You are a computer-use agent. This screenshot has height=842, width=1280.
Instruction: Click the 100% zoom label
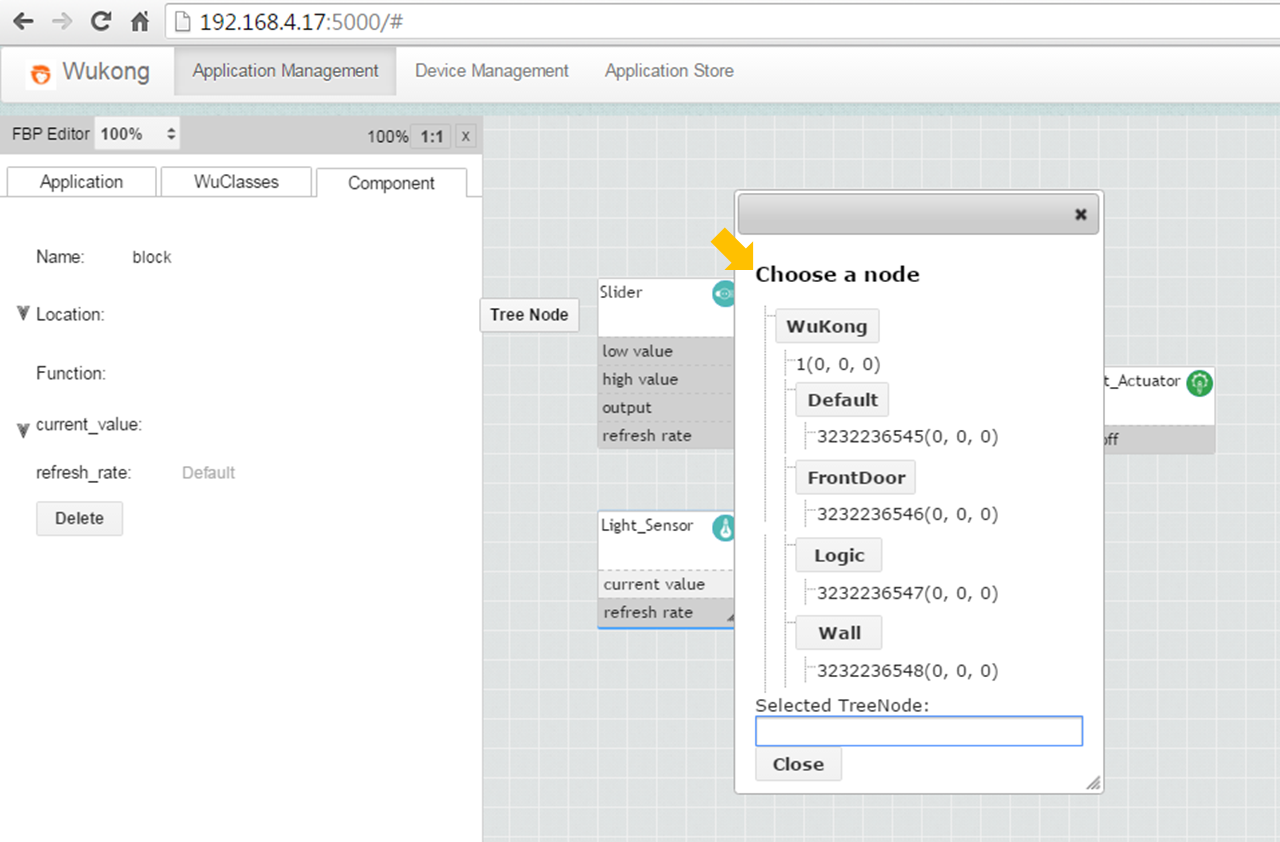click(387, 137)
